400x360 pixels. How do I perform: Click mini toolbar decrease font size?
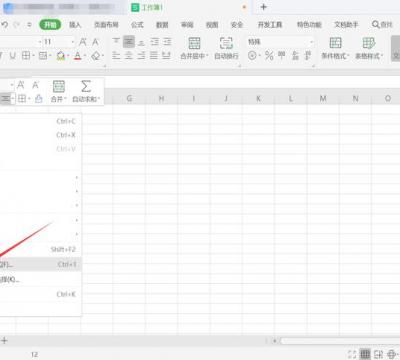[35, 85]
